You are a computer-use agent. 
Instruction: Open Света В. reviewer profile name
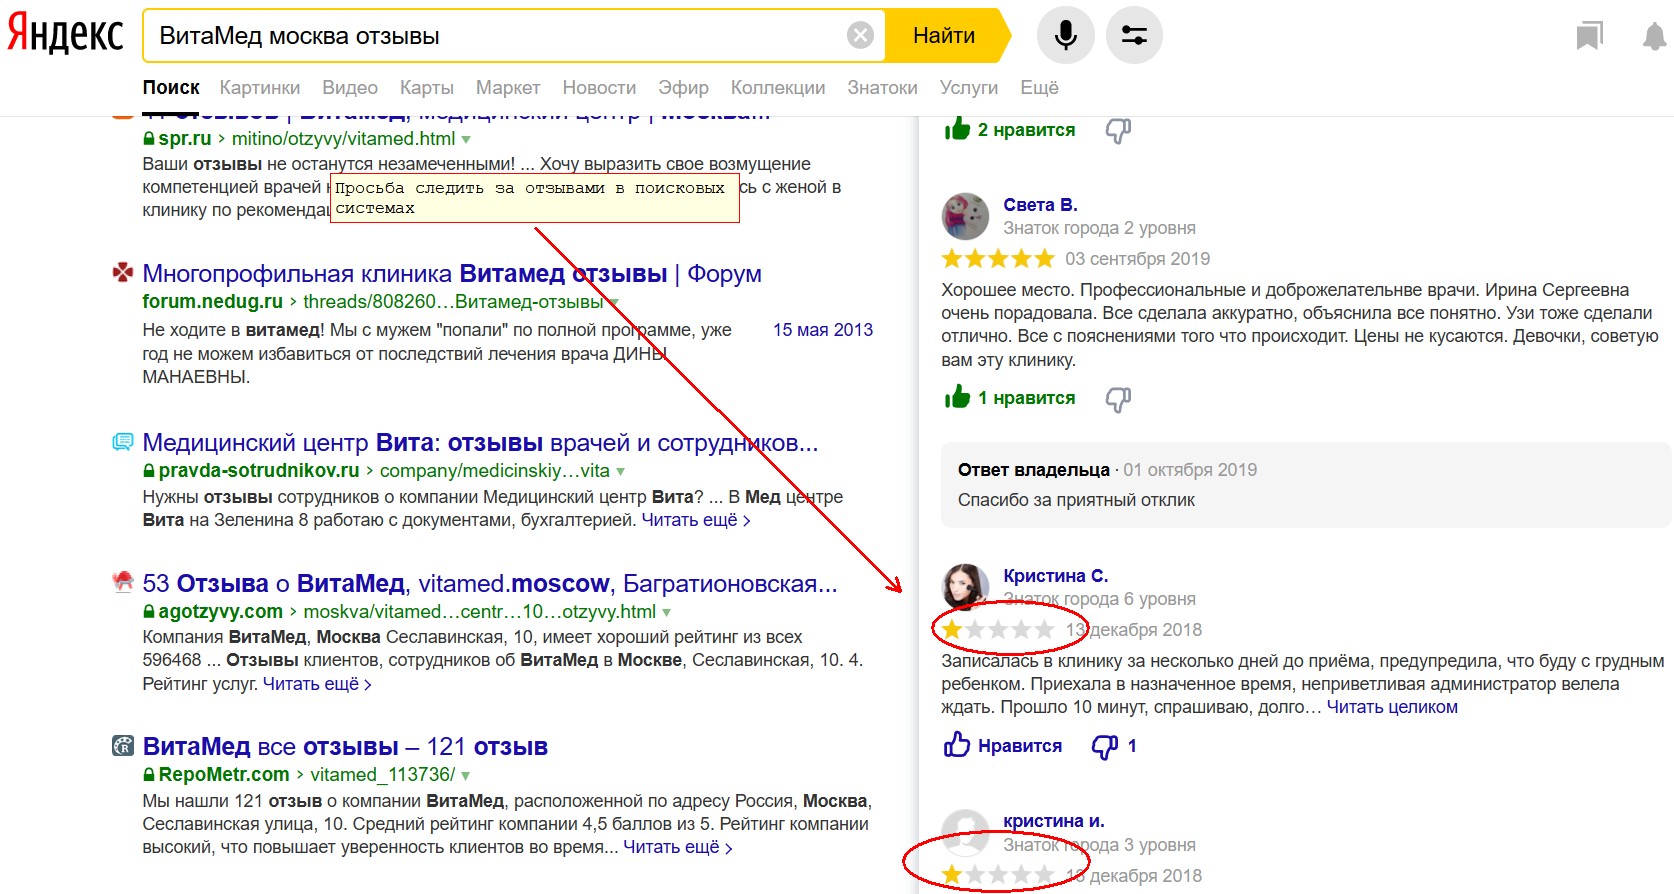pos(1040,205)
